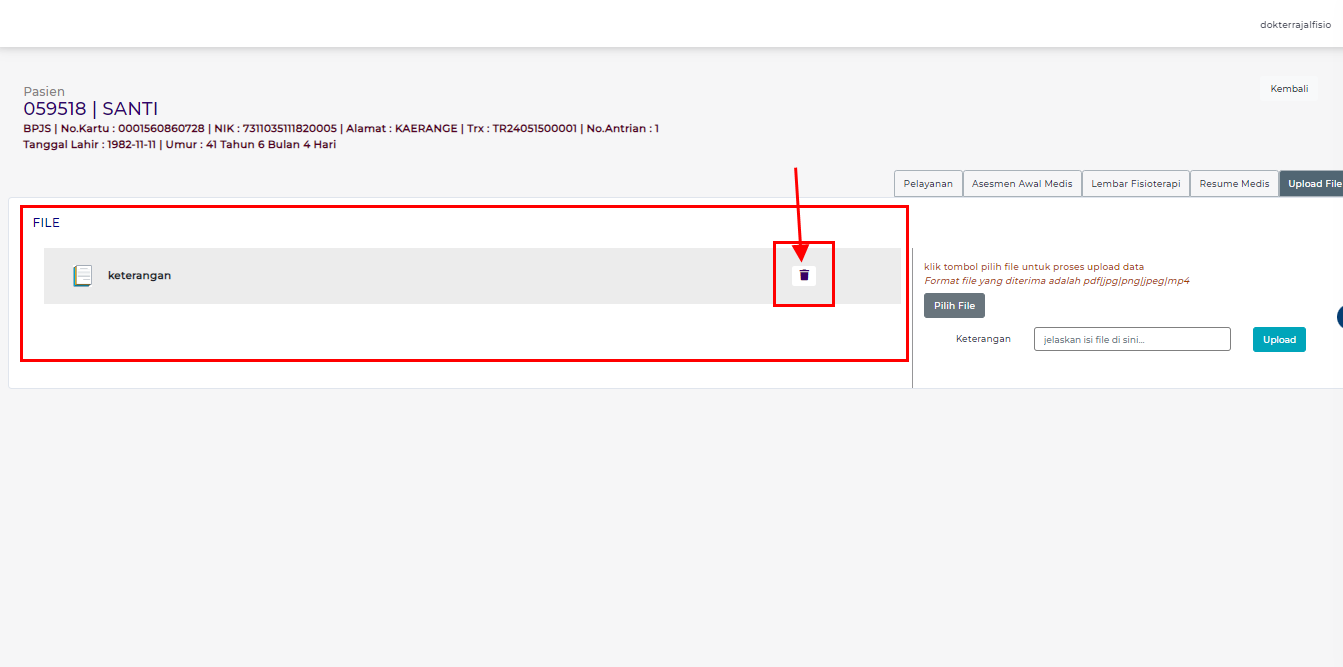Click the dark circular button at right edge

[1339, 317]
